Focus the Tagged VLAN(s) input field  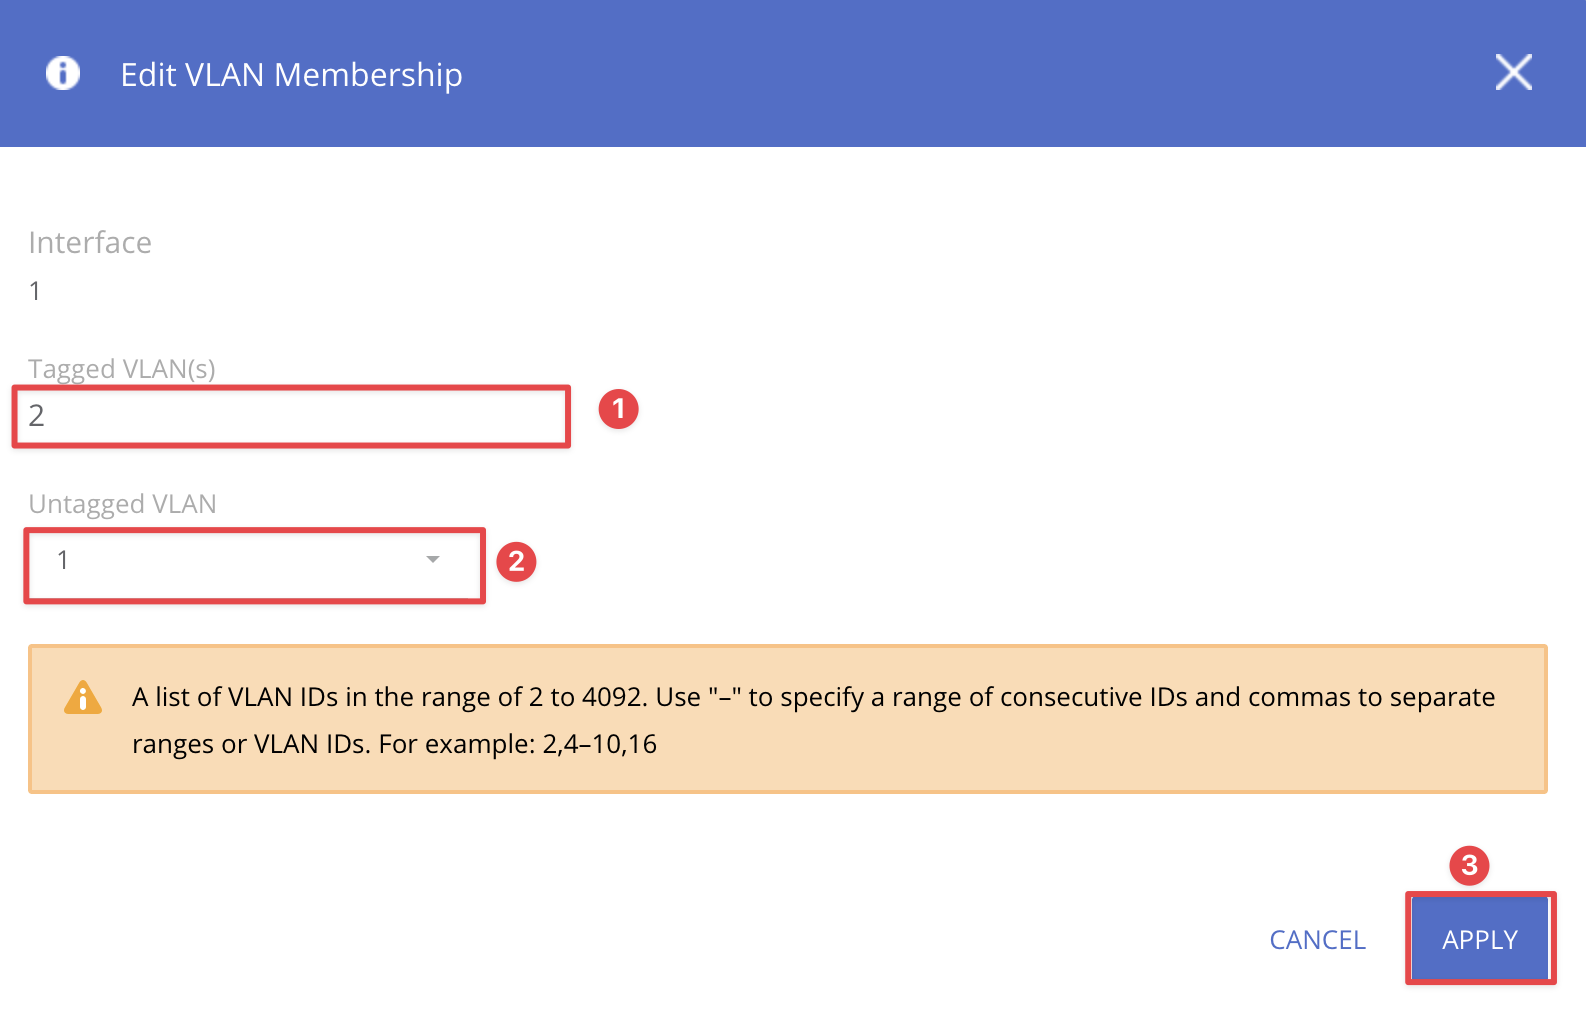[x=291, y=416]
